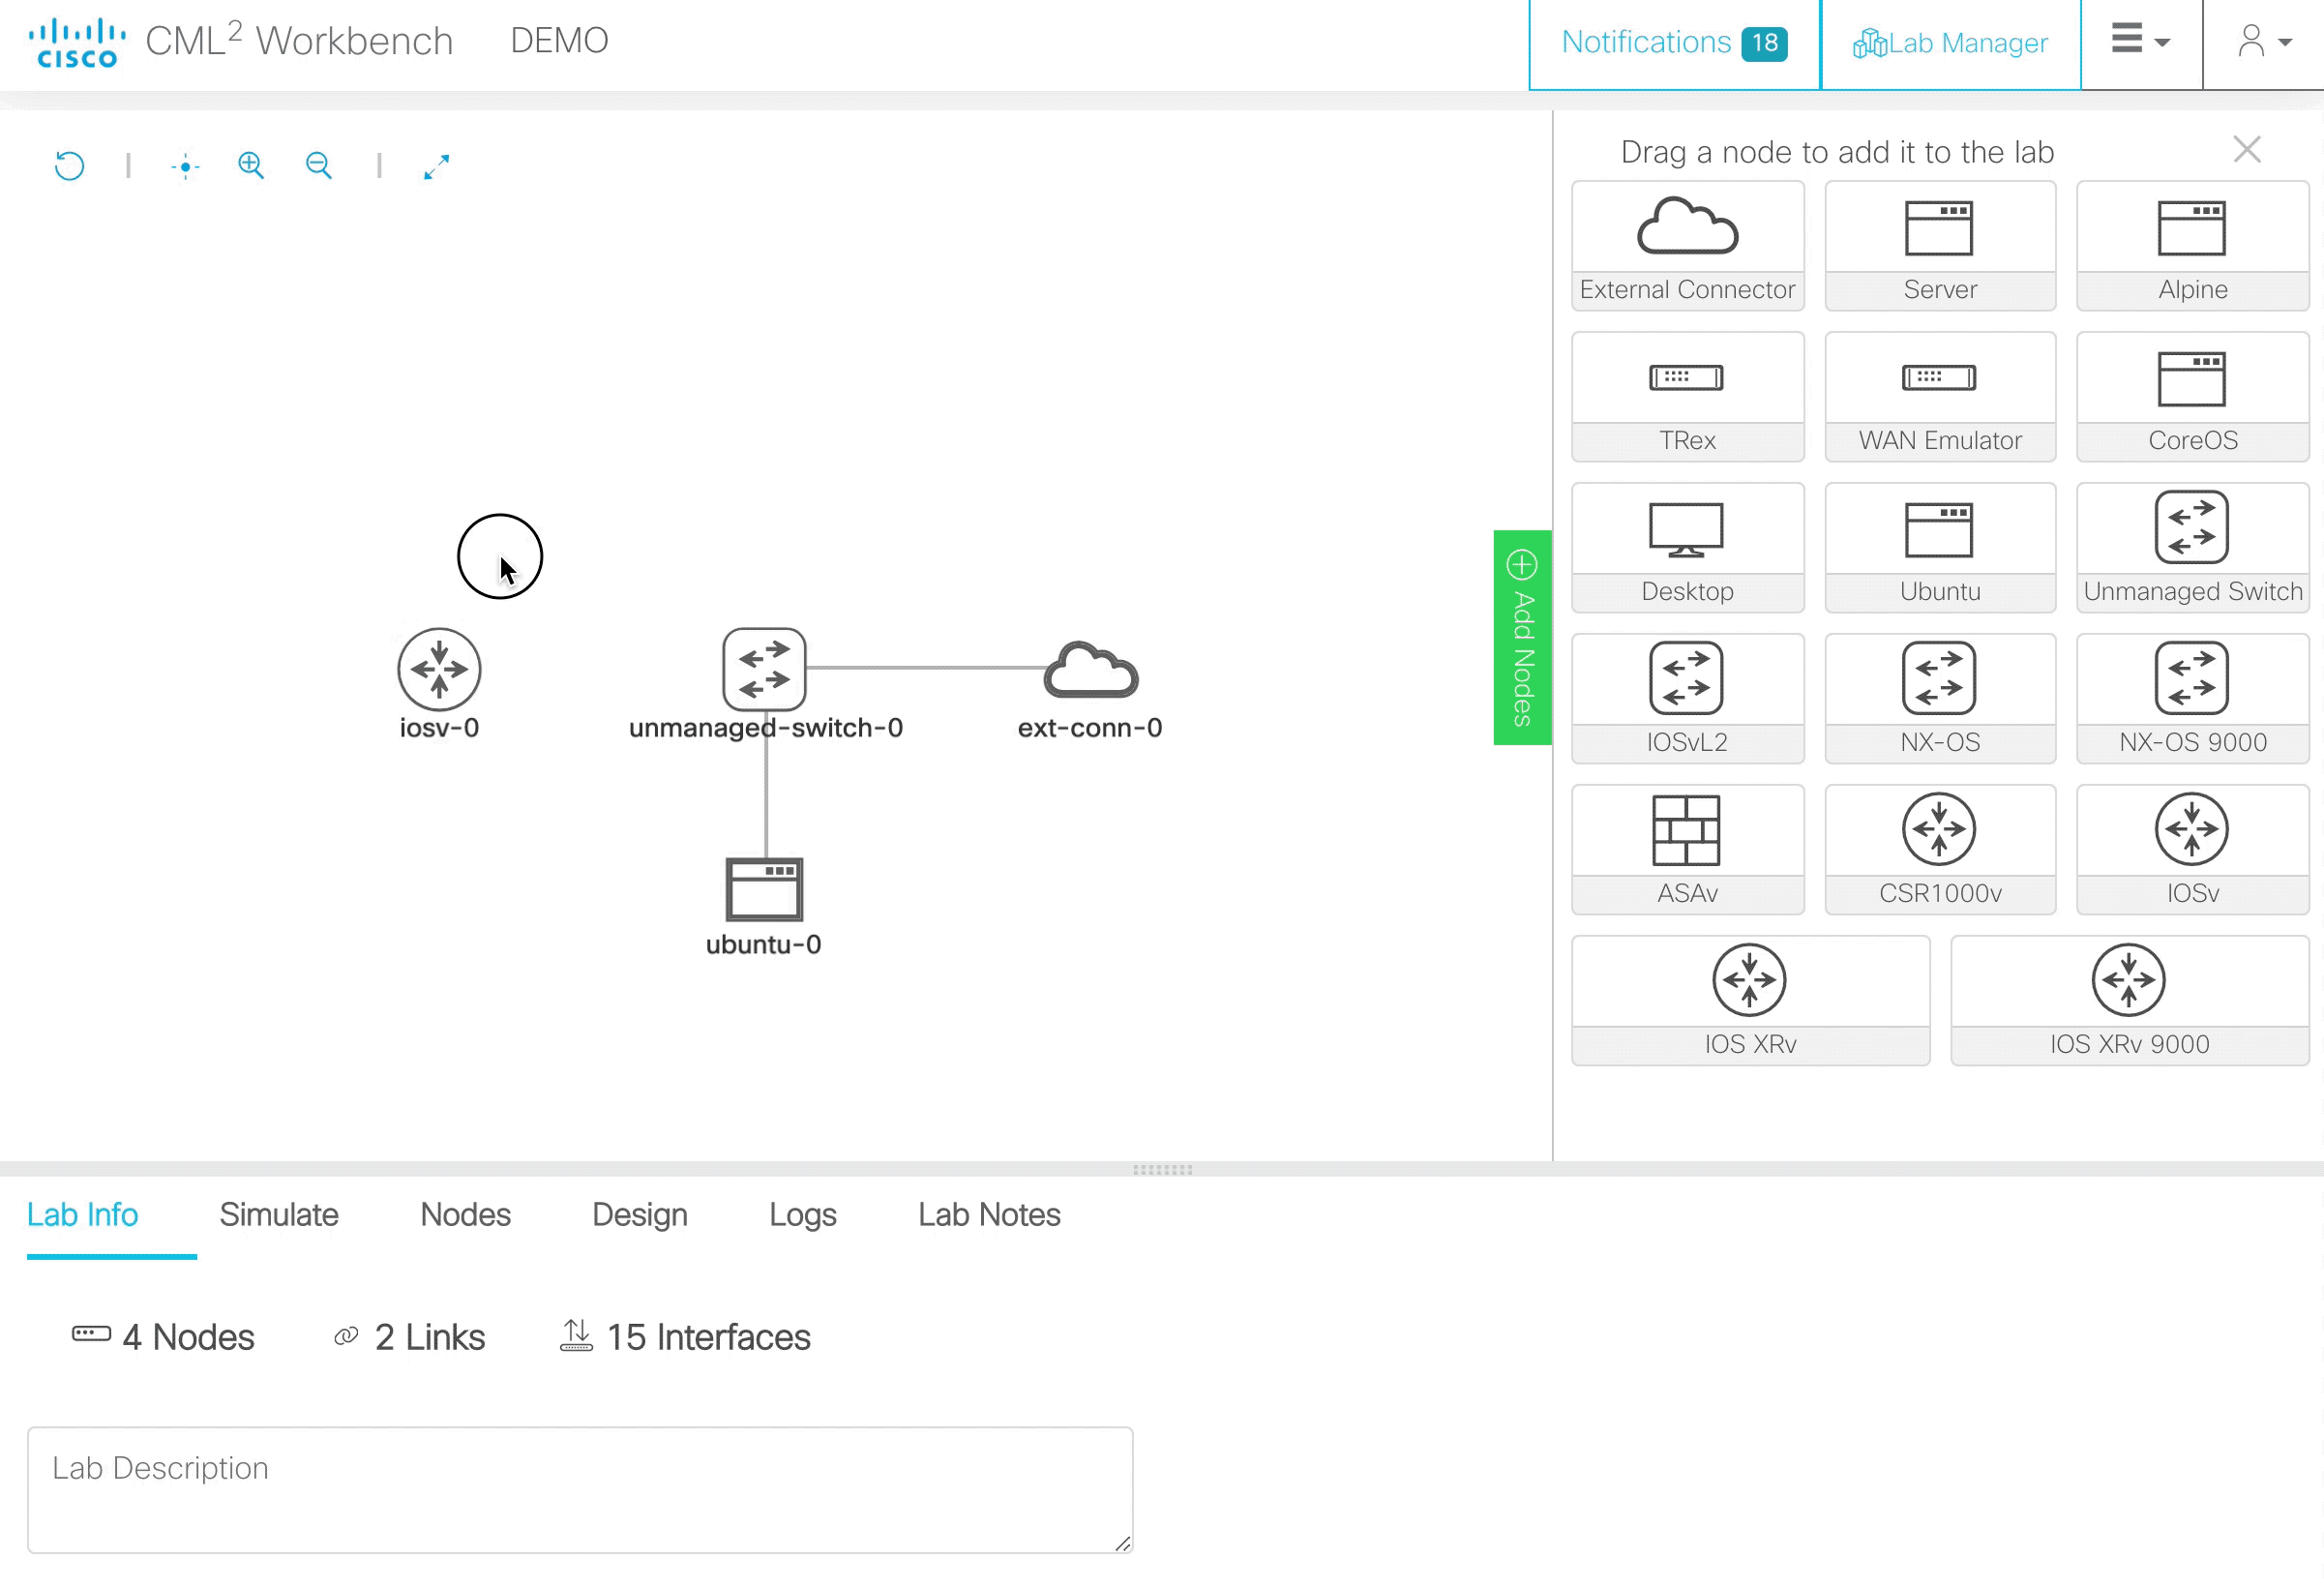Go to Lab Manager
Image resolution: width=2324 pixels, height=1587 pixels.
[1950, 43]
